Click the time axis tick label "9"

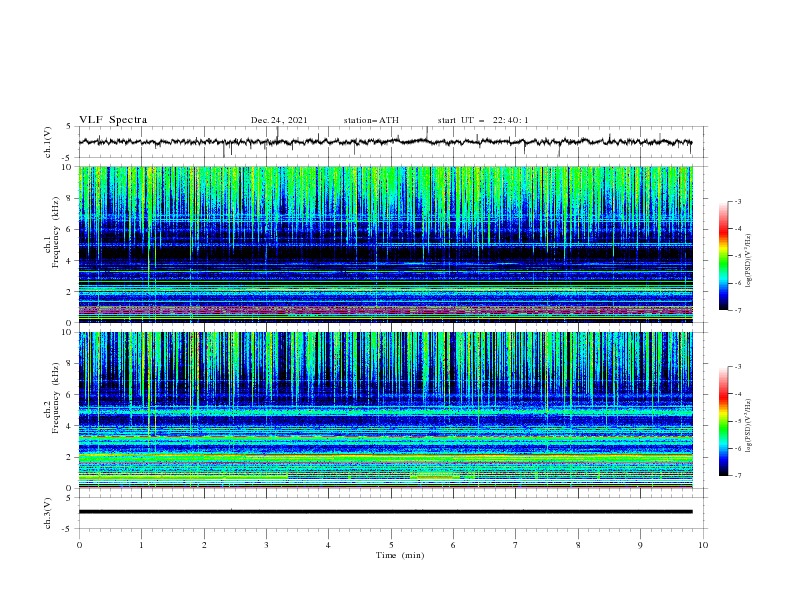(640, 545)
